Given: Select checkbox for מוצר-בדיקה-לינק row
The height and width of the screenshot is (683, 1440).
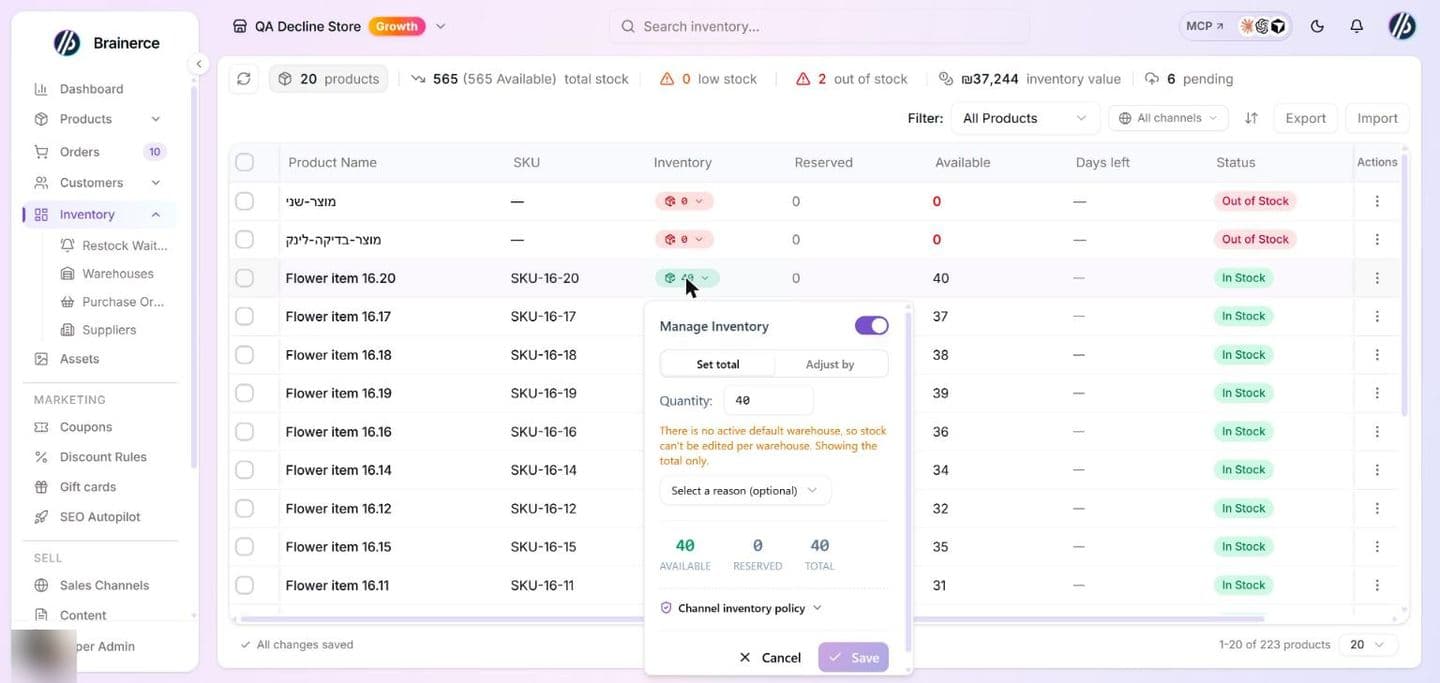Looking at the screenshot, I should tap(245, 240).
